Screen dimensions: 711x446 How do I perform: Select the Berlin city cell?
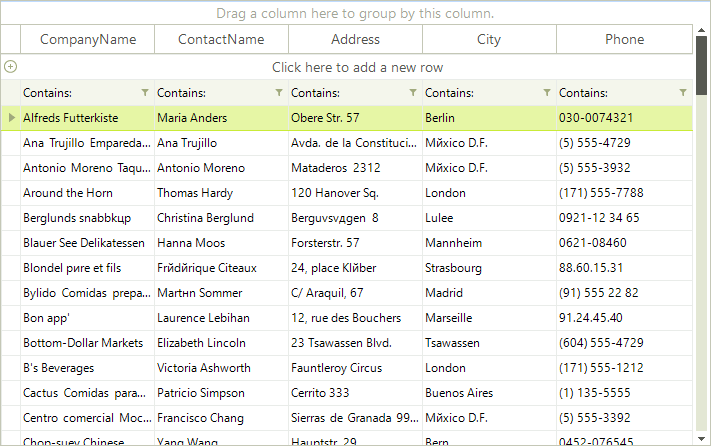(x=489, y=118)
